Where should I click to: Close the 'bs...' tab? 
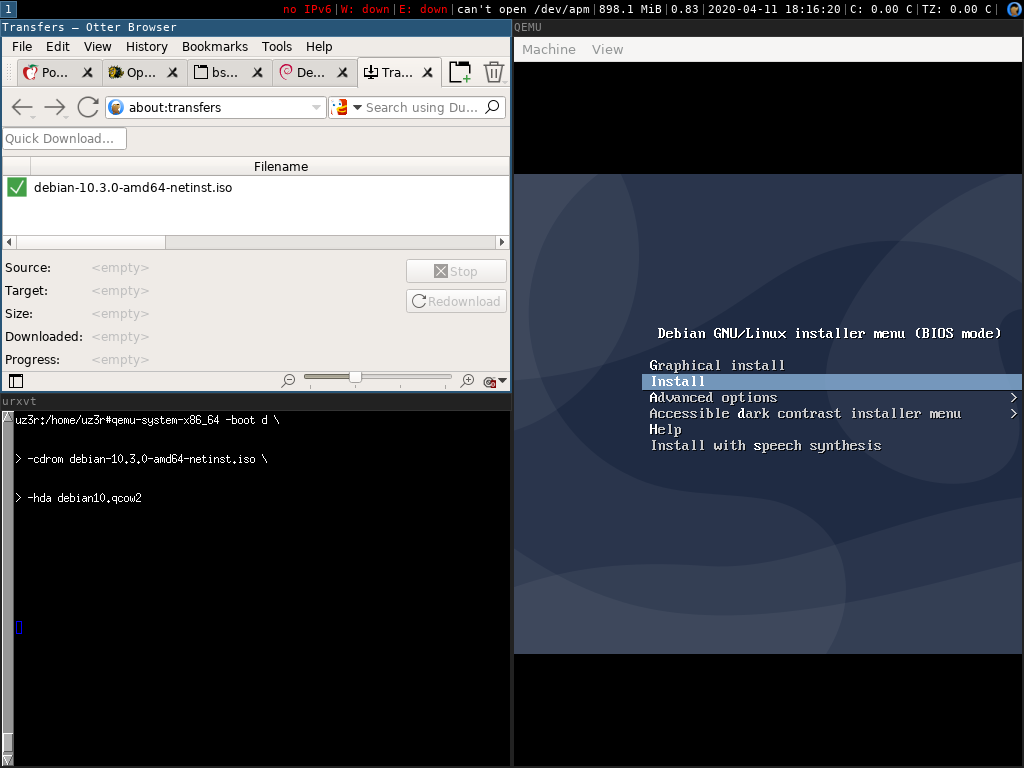coord(257,72)
